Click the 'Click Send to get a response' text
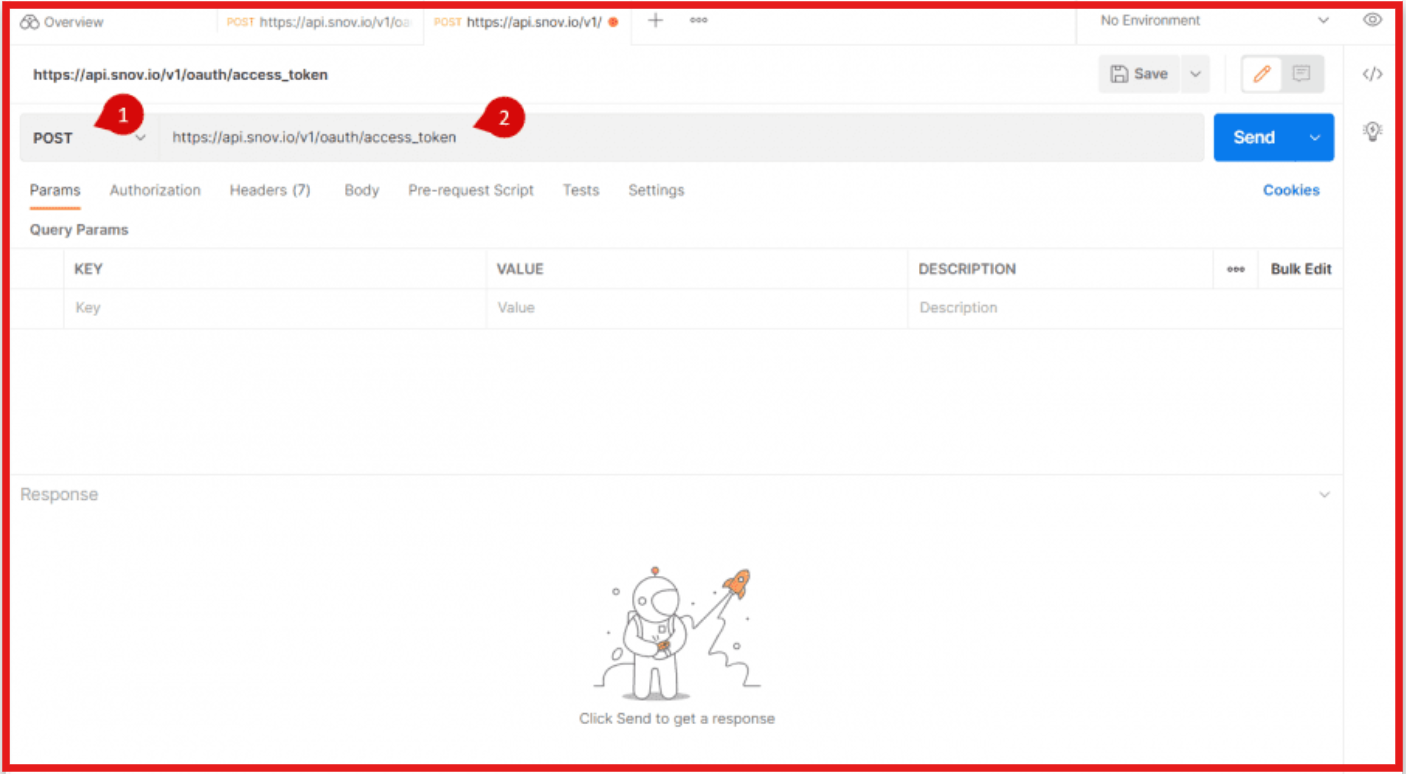Screen dimensions: 1406x774 pos(677,718)
